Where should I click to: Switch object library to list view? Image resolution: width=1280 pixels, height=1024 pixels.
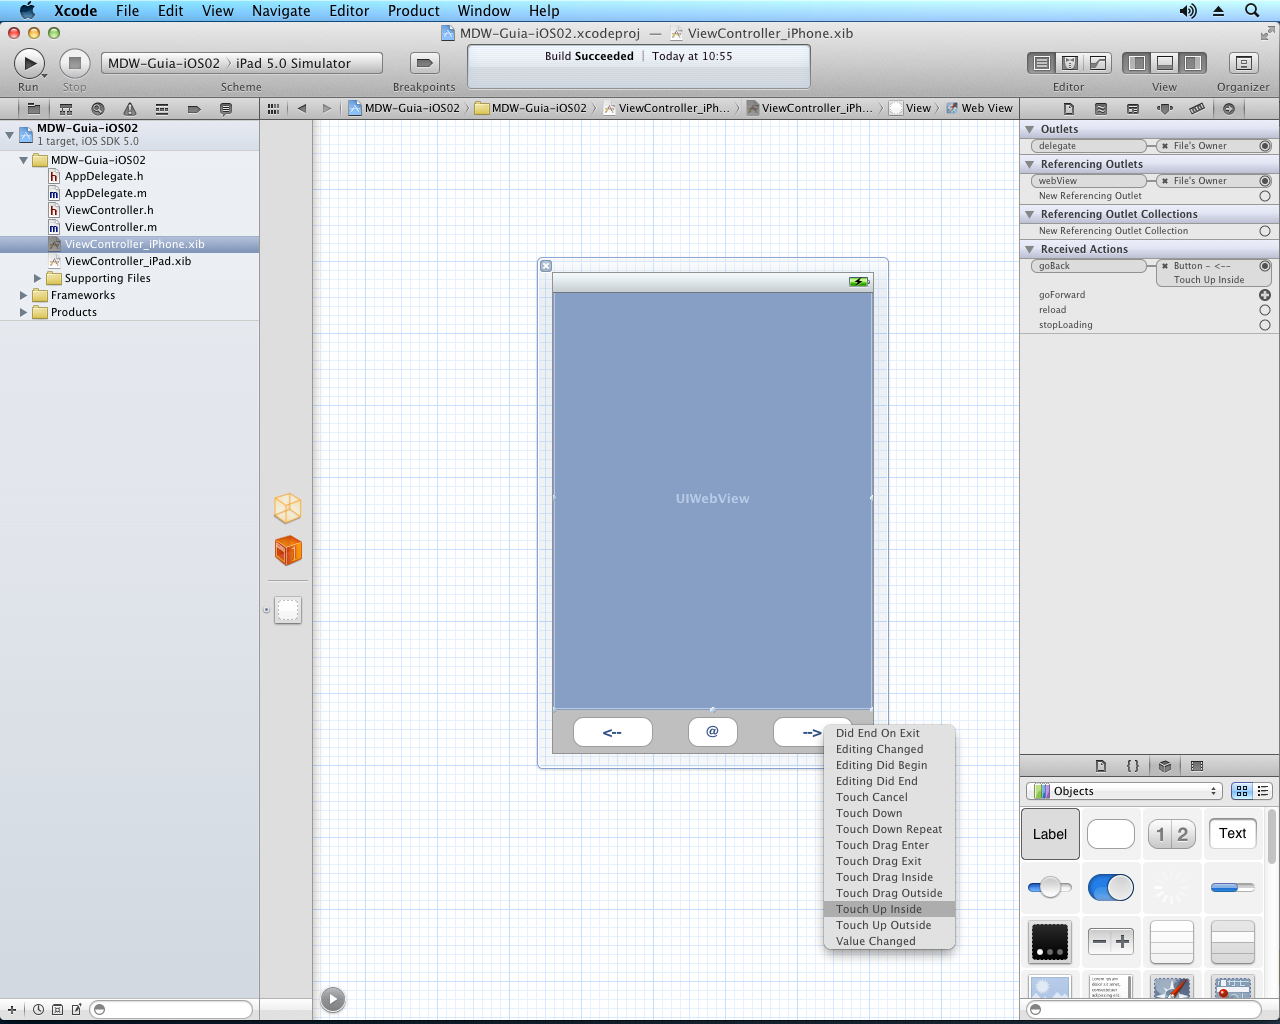click(1263, 791)
